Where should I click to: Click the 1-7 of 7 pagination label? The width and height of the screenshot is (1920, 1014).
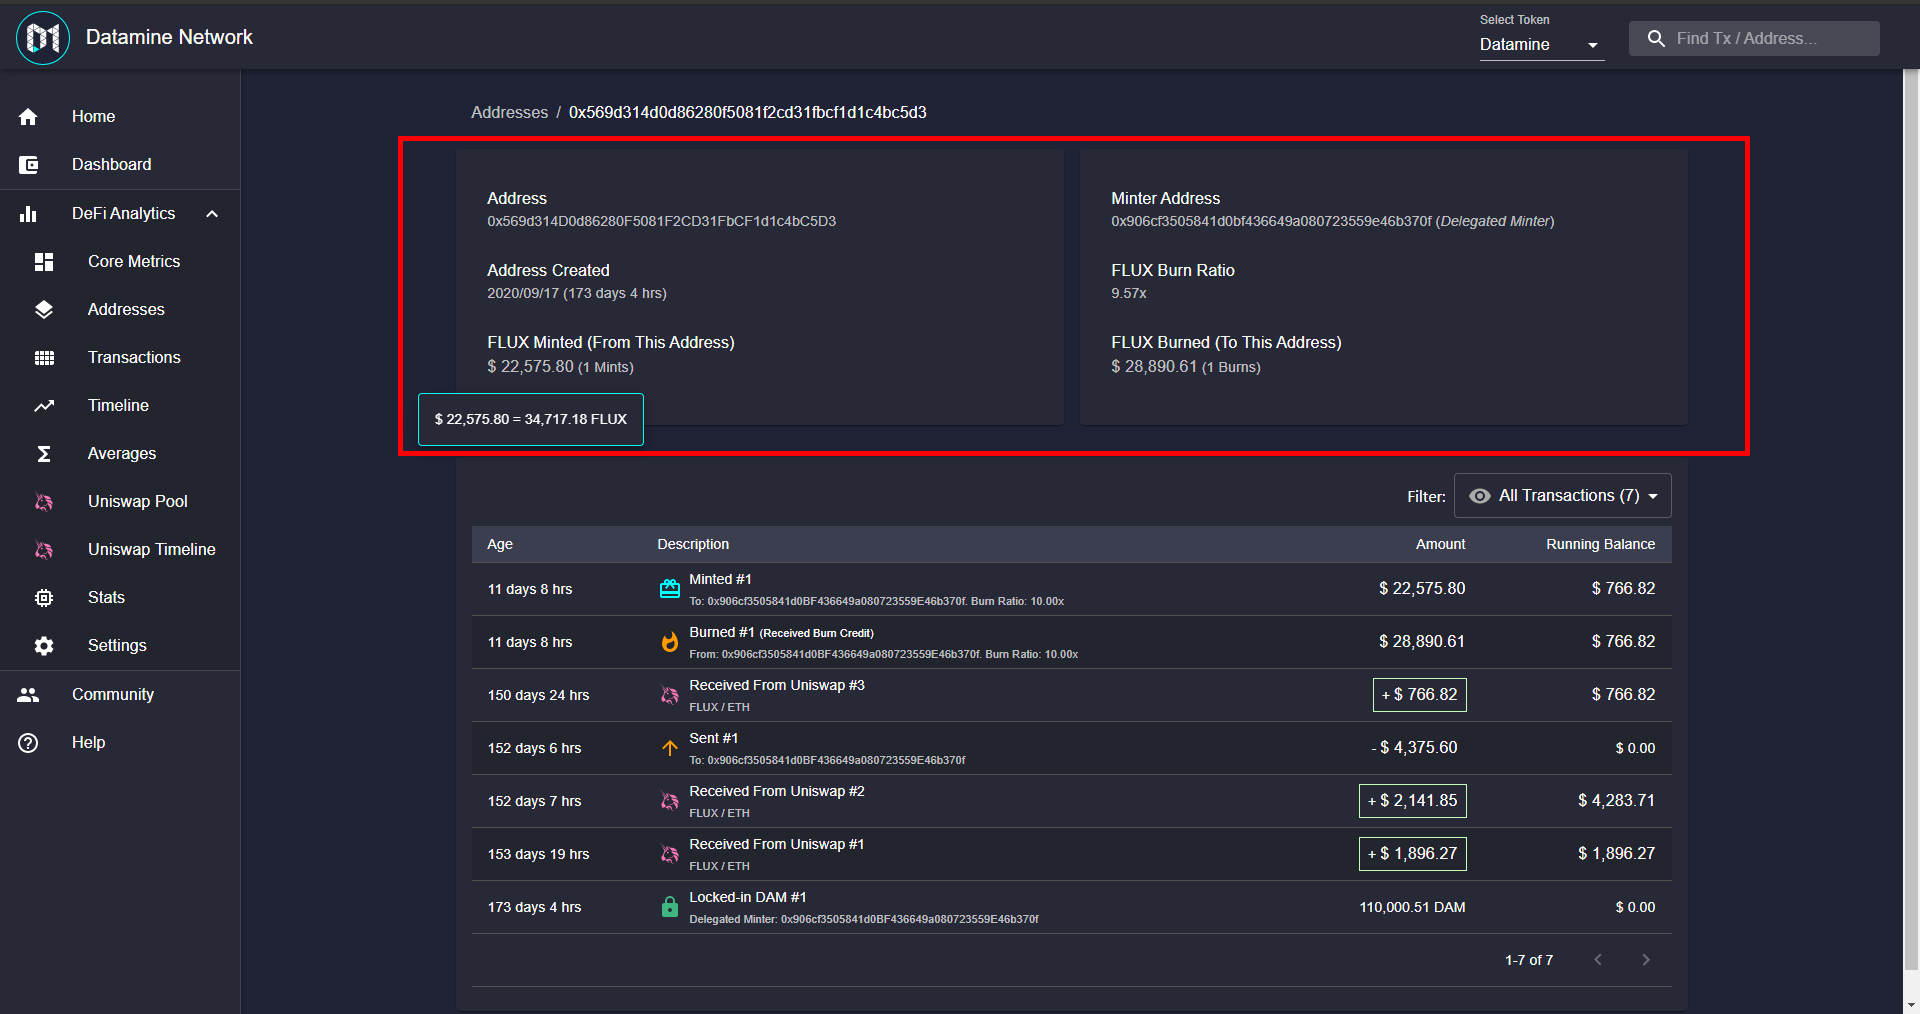pos(1529,960)
